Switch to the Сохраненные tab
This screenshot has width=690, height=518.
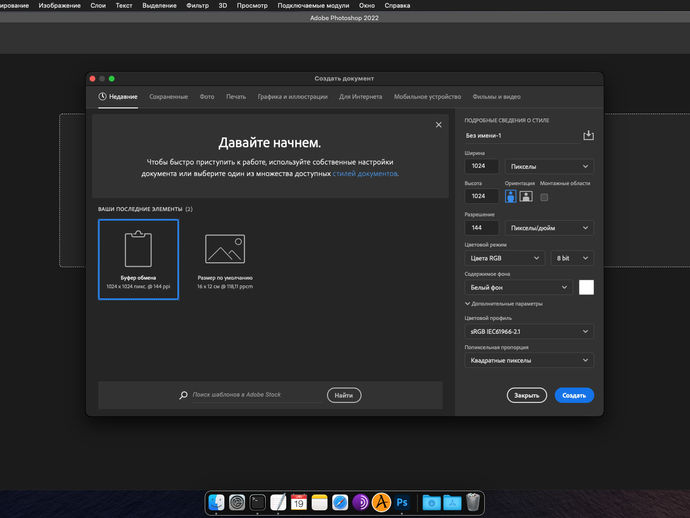coord(168,96)
